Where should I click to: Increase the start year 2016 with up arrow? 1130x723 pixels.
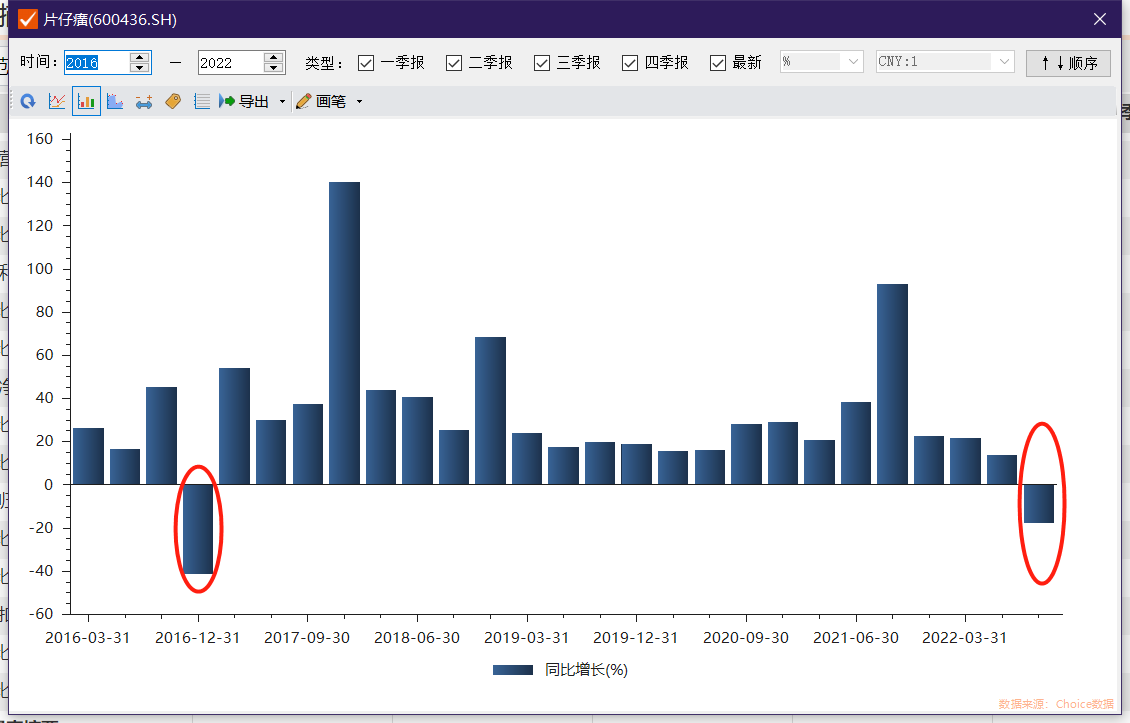pos(139,57)
